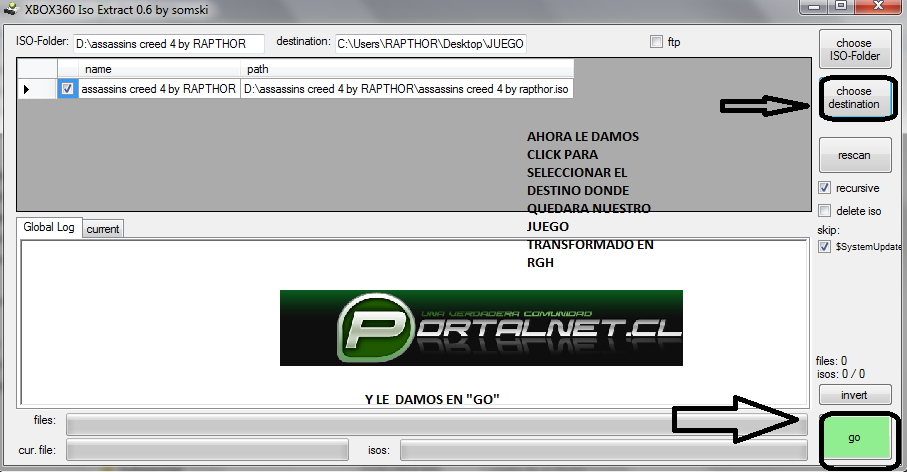The width and height of the screenshot is (907, 472).
Task: Click the choose ISO-Folder button
Action: click(x=854, y=50)
